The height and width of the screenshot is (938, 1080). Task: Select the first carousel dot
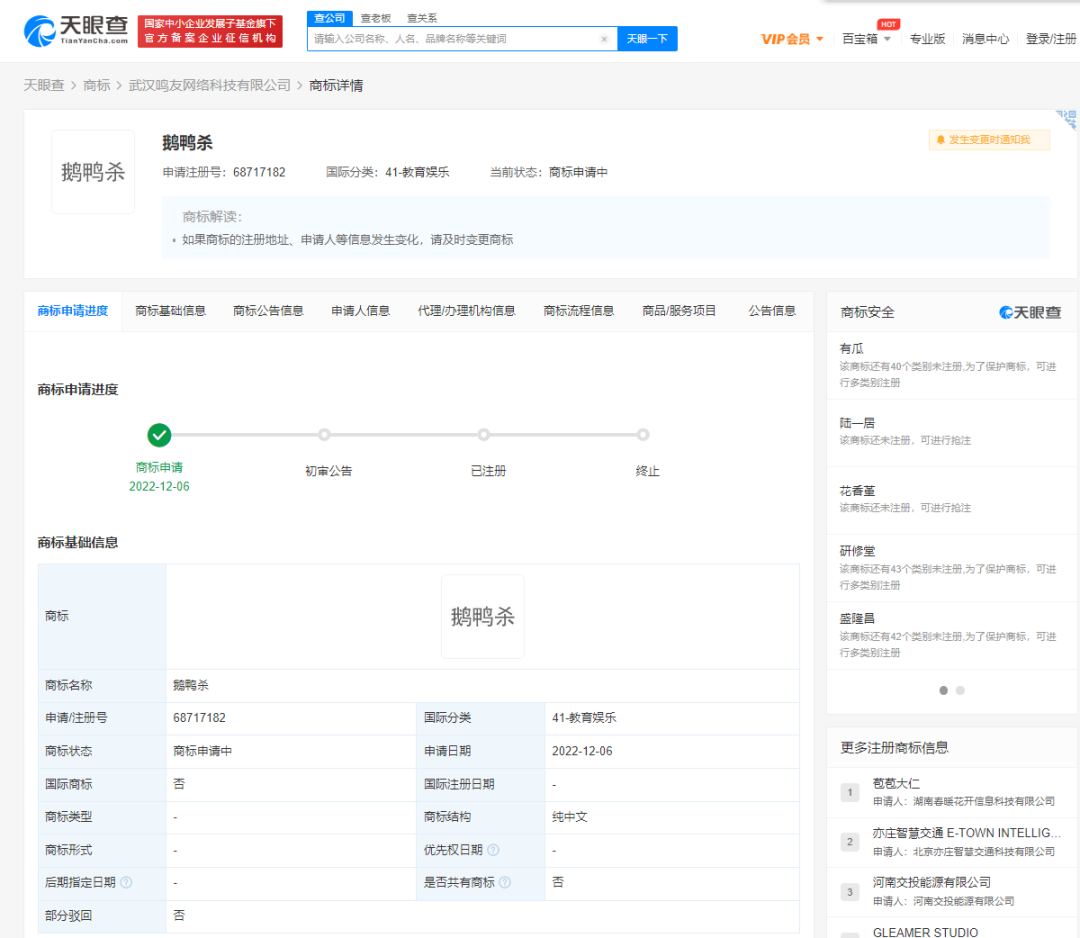[944, 691]
